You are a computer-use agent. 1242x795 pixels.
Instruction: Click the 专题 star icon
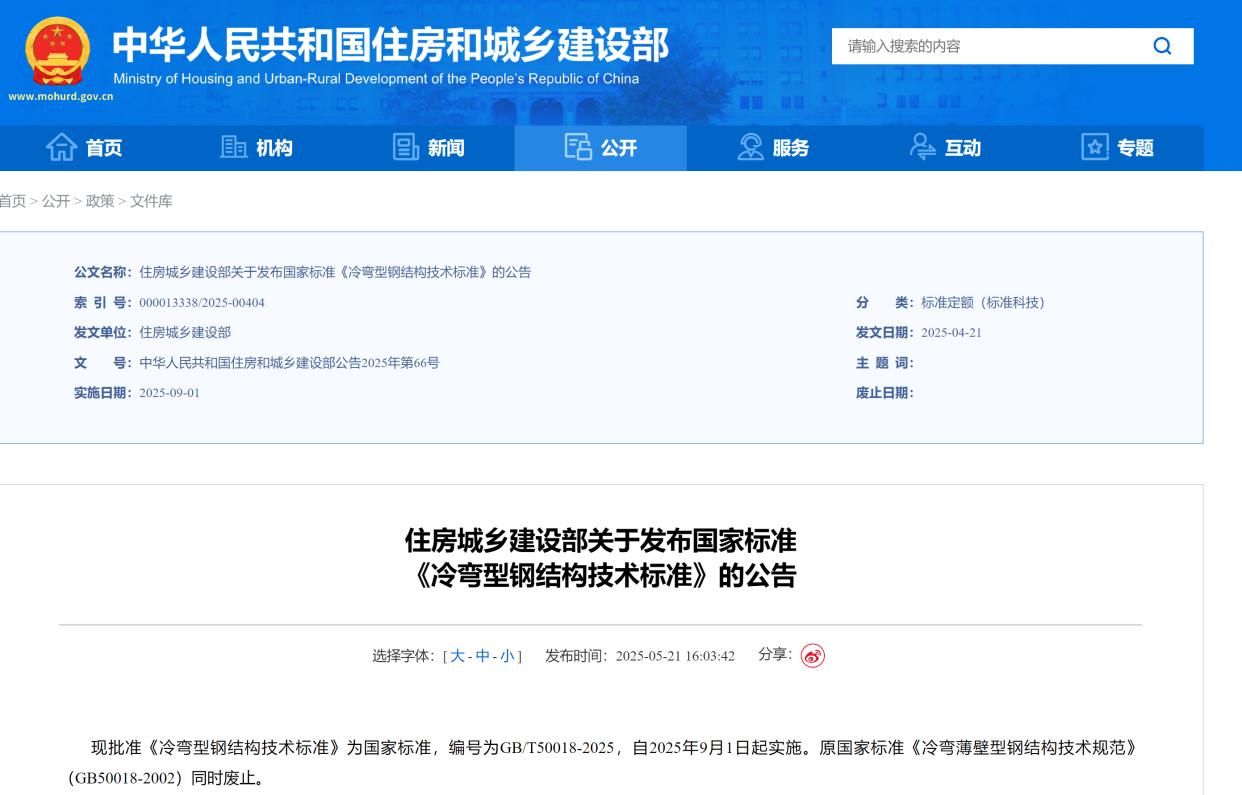(x=1096, y=148)
